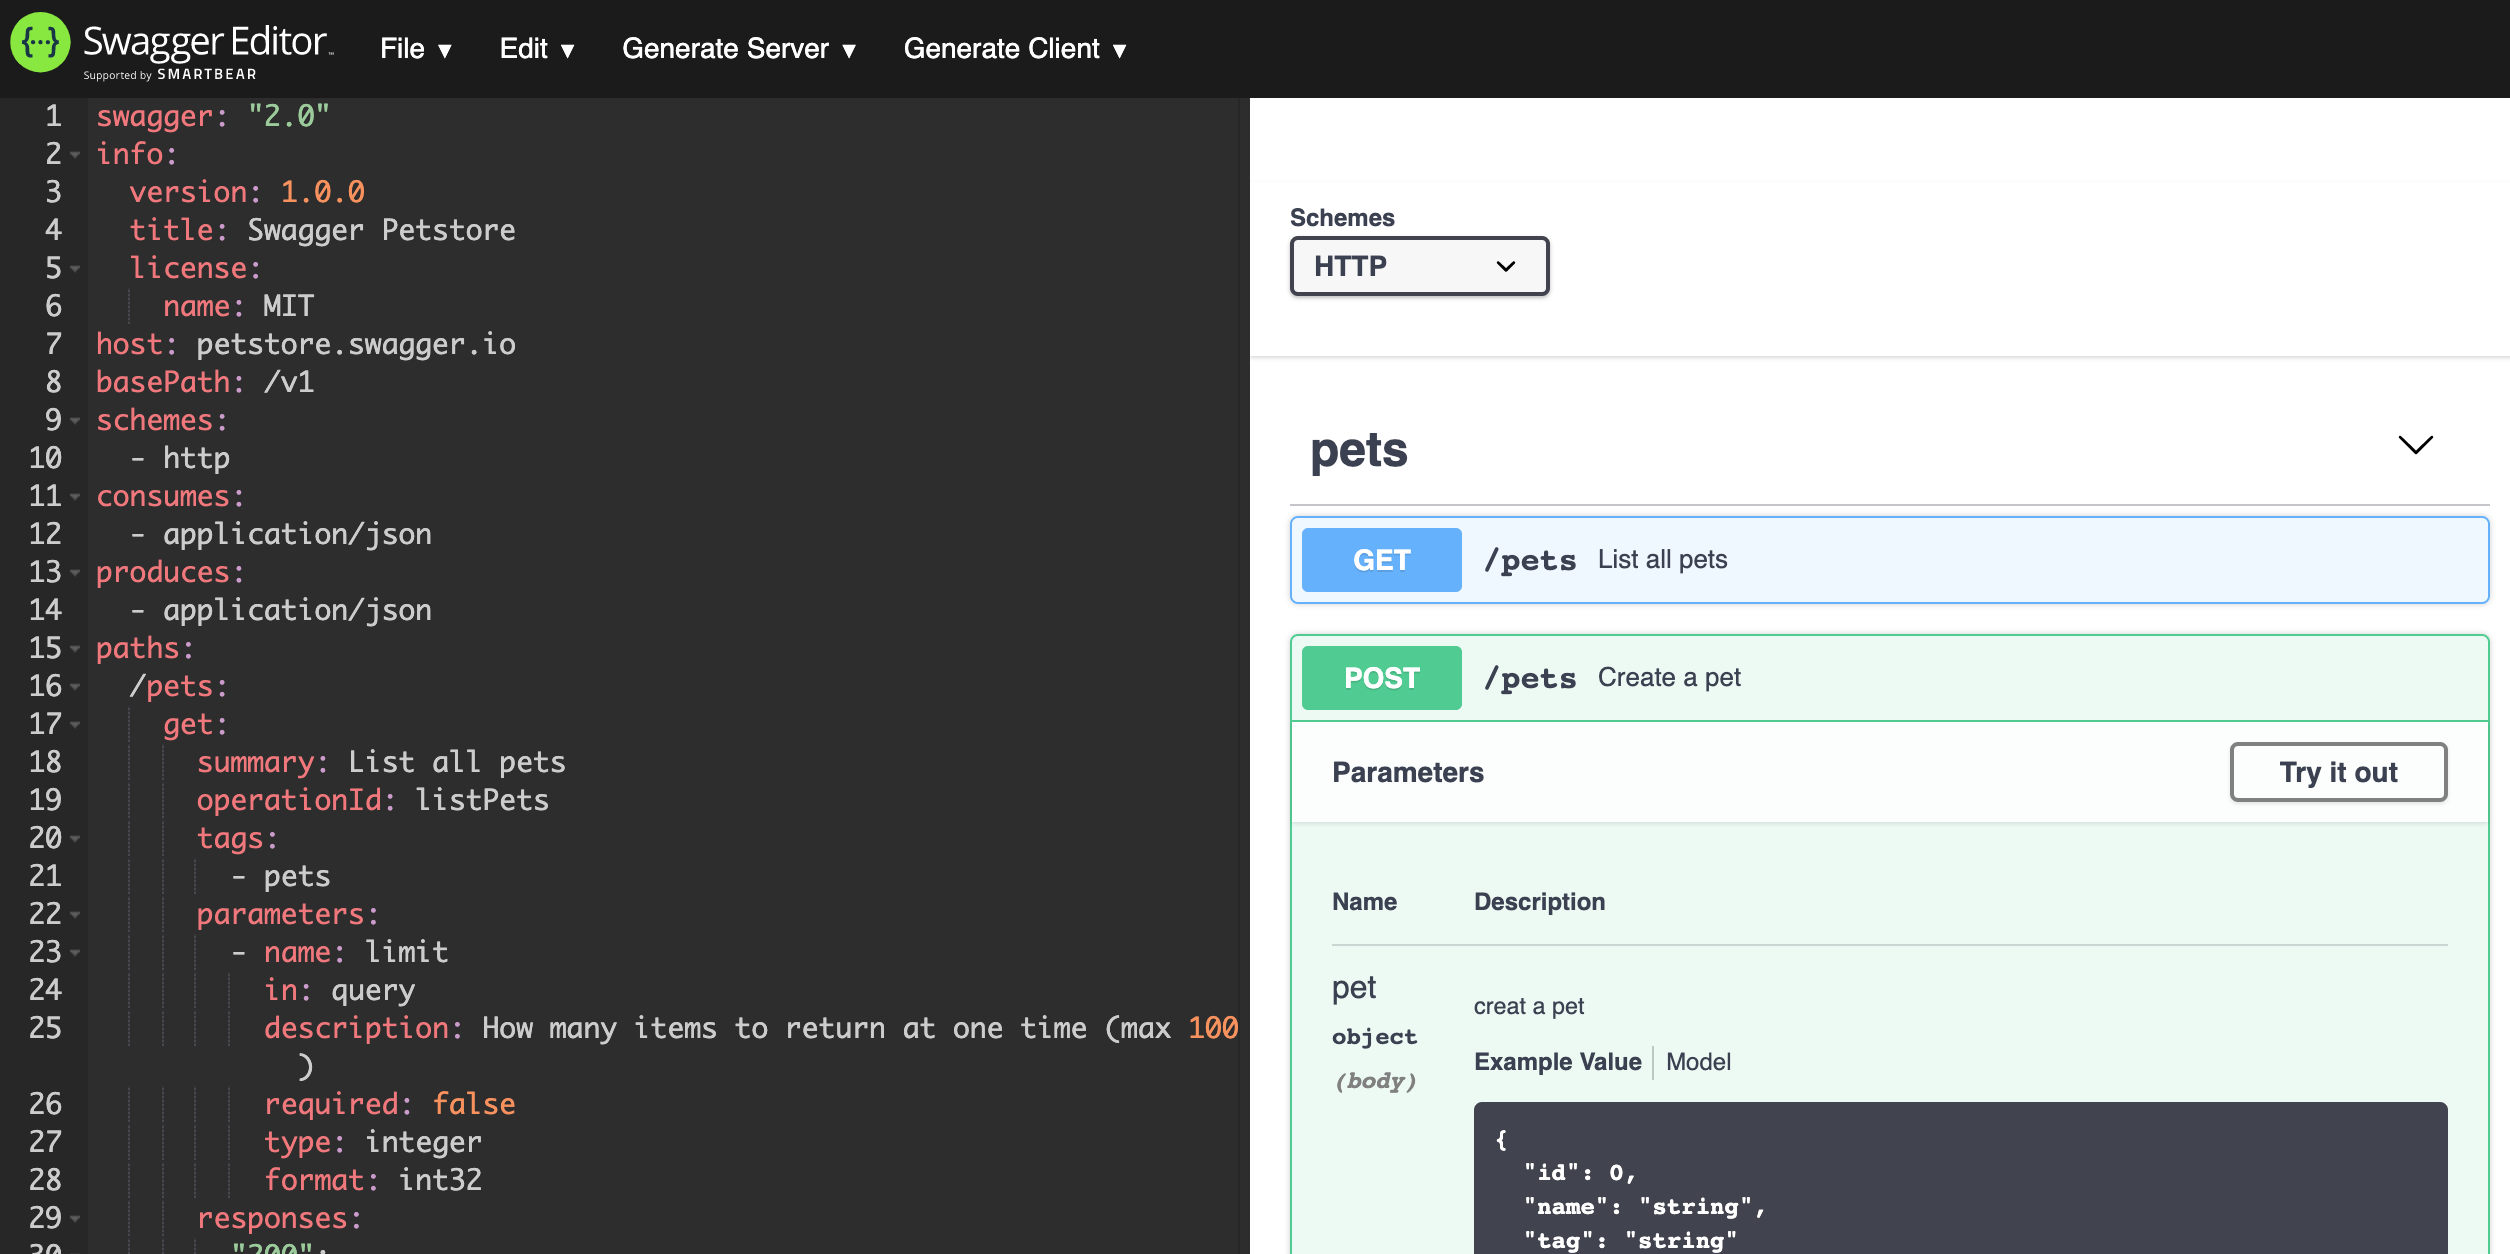Click the 'version: 1.0.0' line
The height and width of the screenshot is (1254, 2510).
pyautogui.click(x=247, y=192)
